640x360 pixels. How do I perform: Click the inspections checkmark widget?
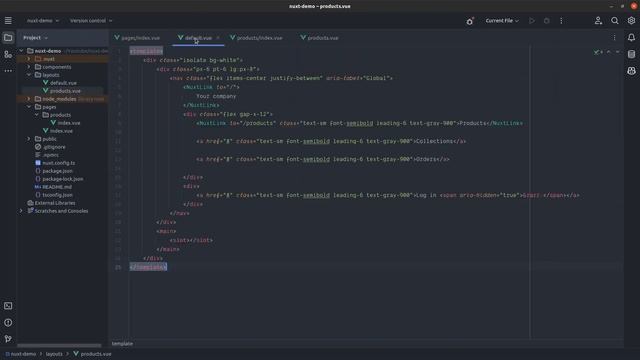pos(598,52)
